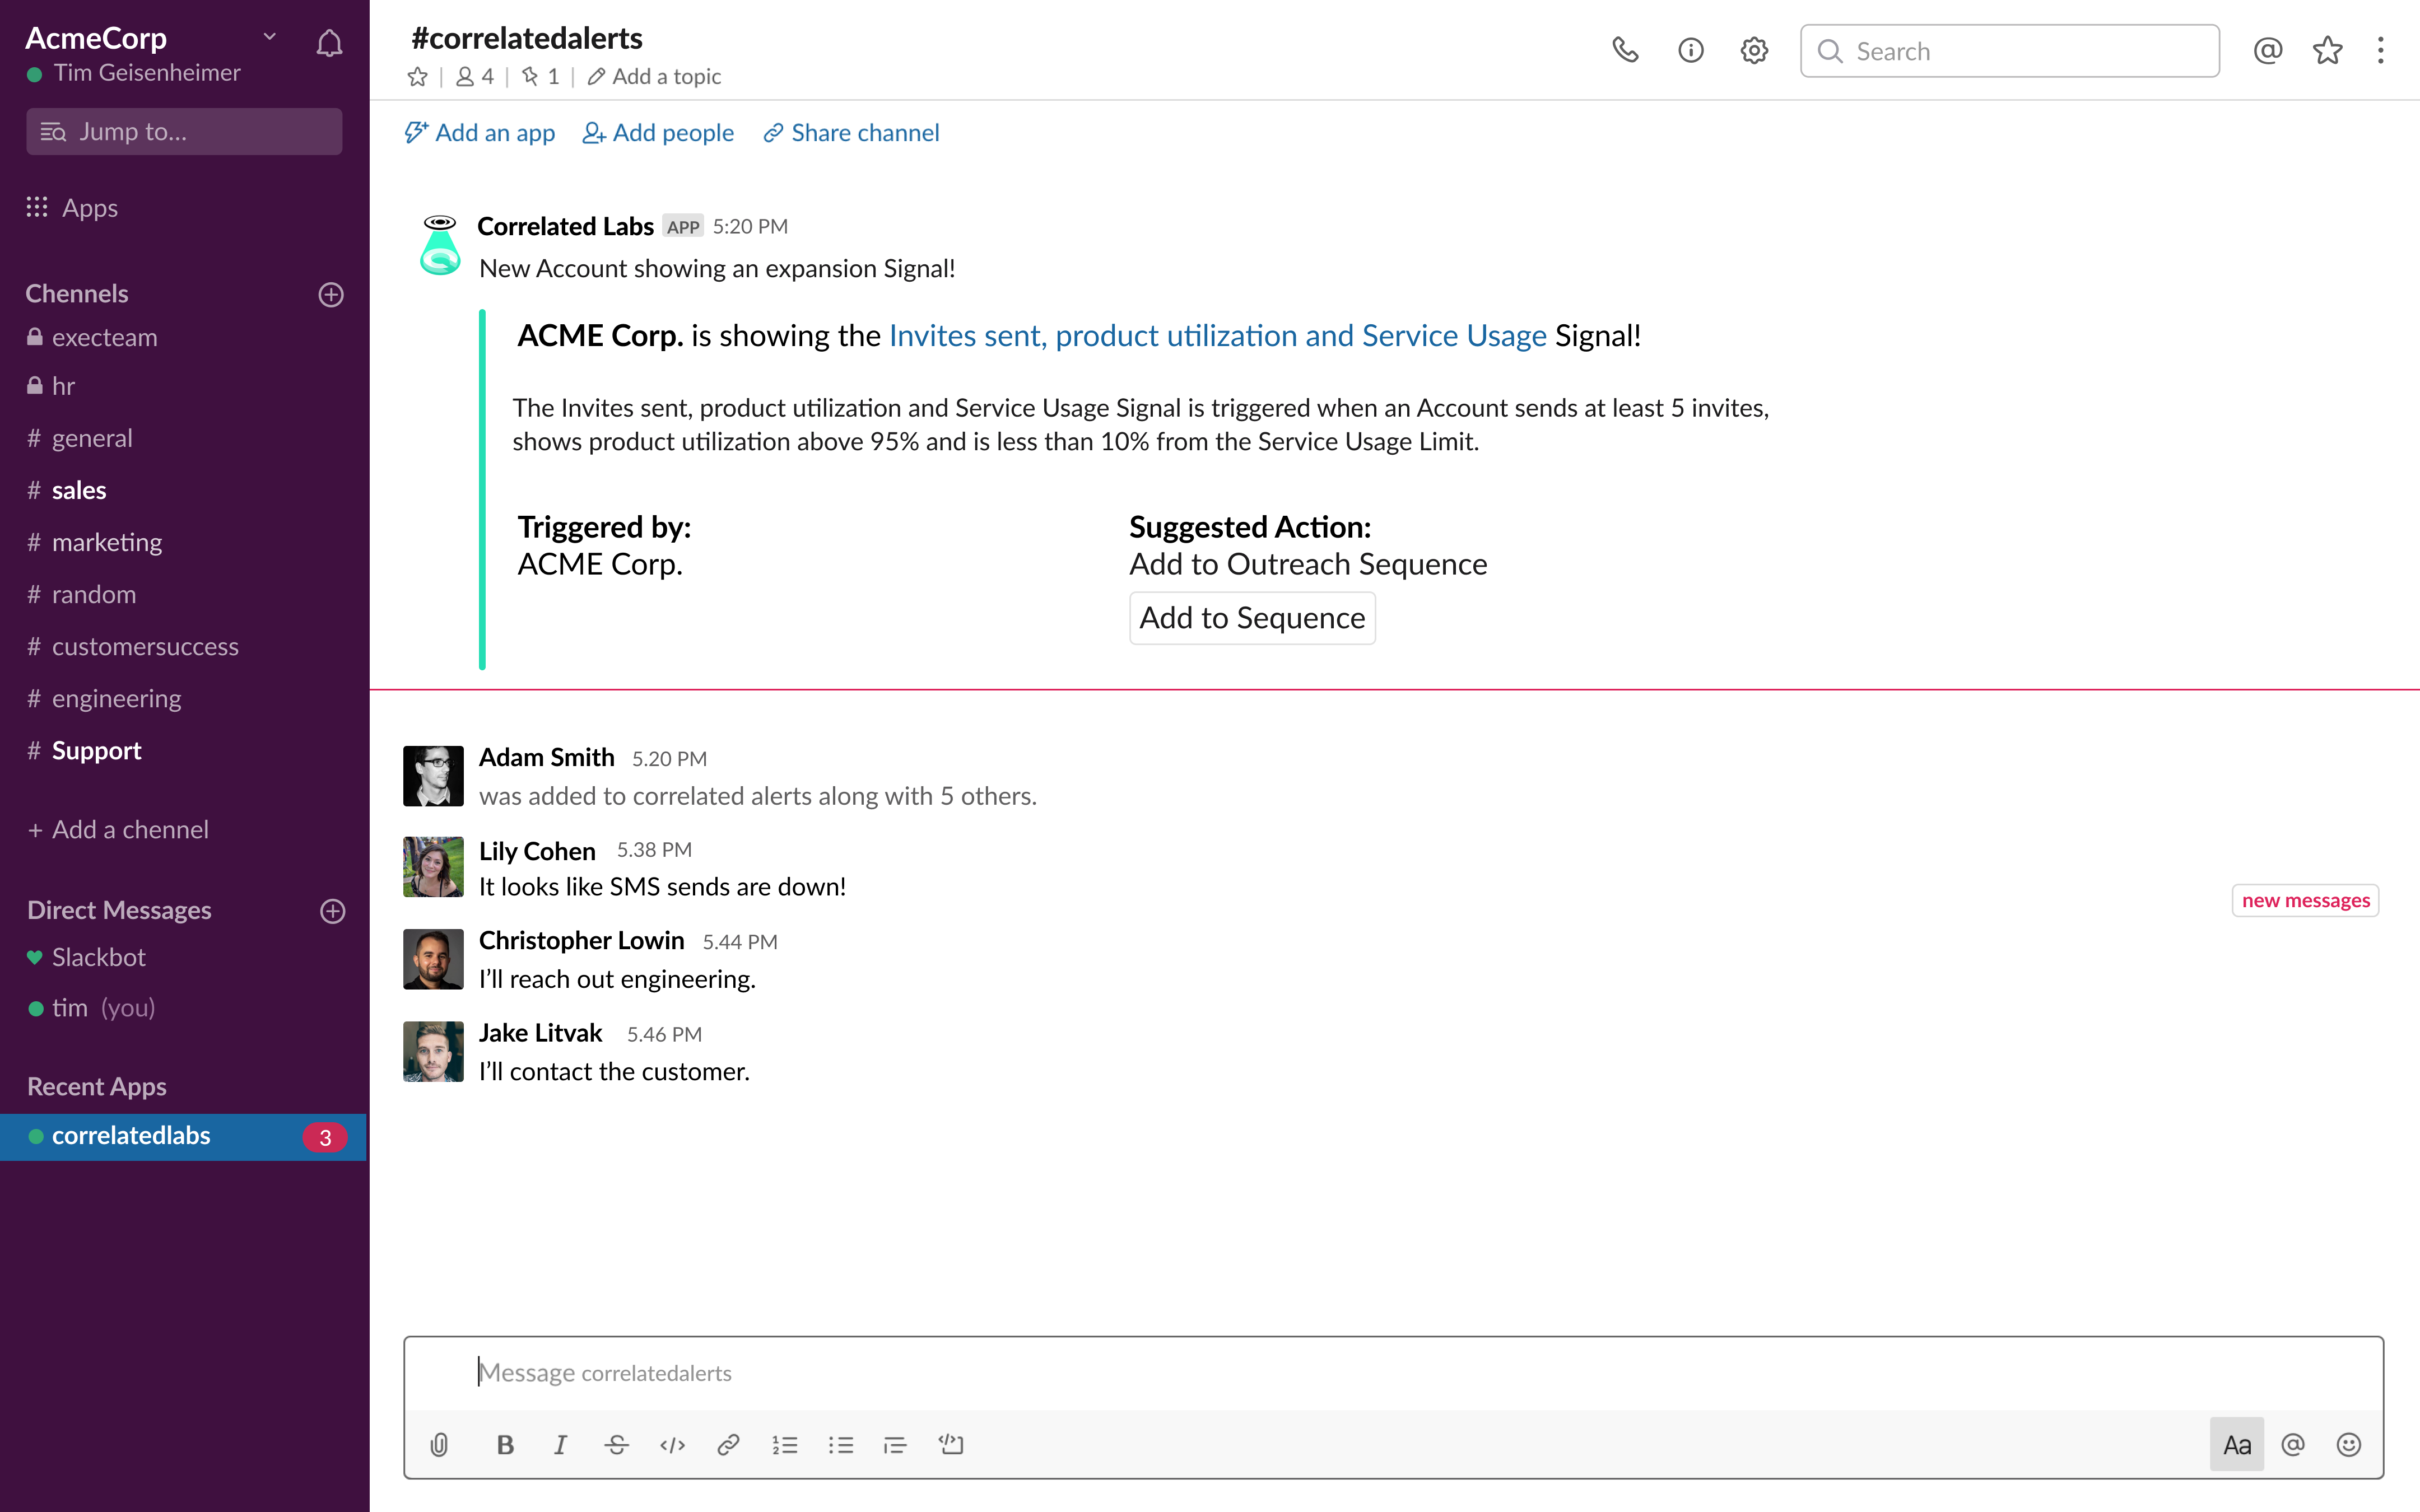Screen dimensions: 2420x1512
Task: Jump to new messages badge
Action: [x=2305, y=900]
